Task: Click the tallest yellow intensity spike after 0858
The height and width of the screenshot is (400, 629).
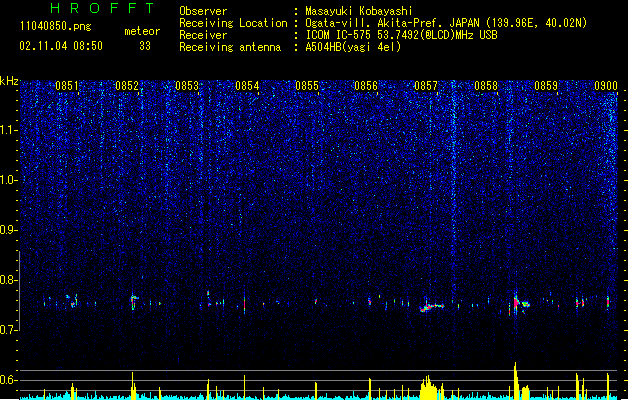Action: coord(515,380)
